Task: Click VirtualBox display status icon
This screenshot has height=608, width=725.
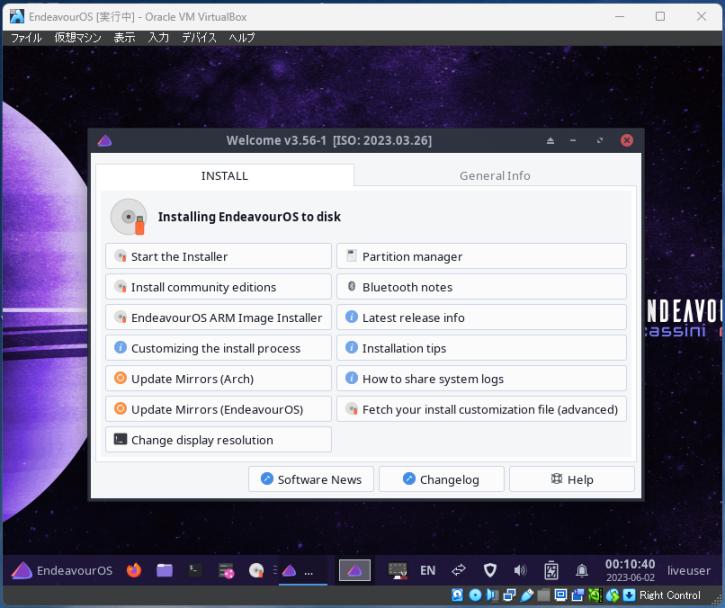Action: 561,595
